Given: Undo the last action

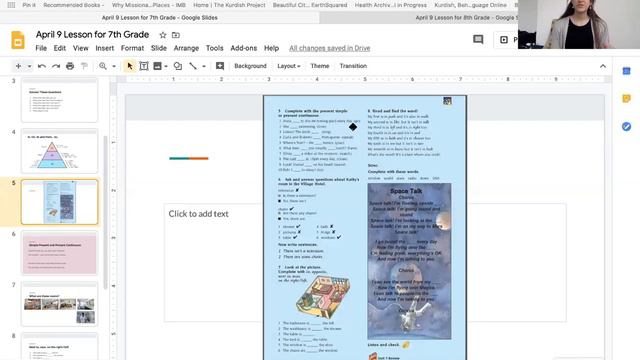Looking at the screenshot, I should pyautogui.click(x=42, y=66).
